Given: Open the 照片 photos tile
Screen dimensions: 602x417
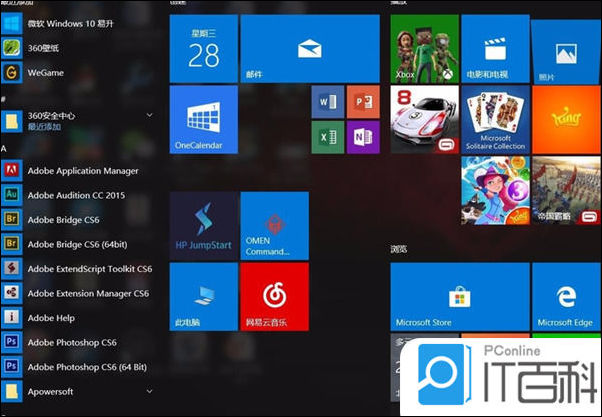Looking at the screenshot, I should click(566, 51).
